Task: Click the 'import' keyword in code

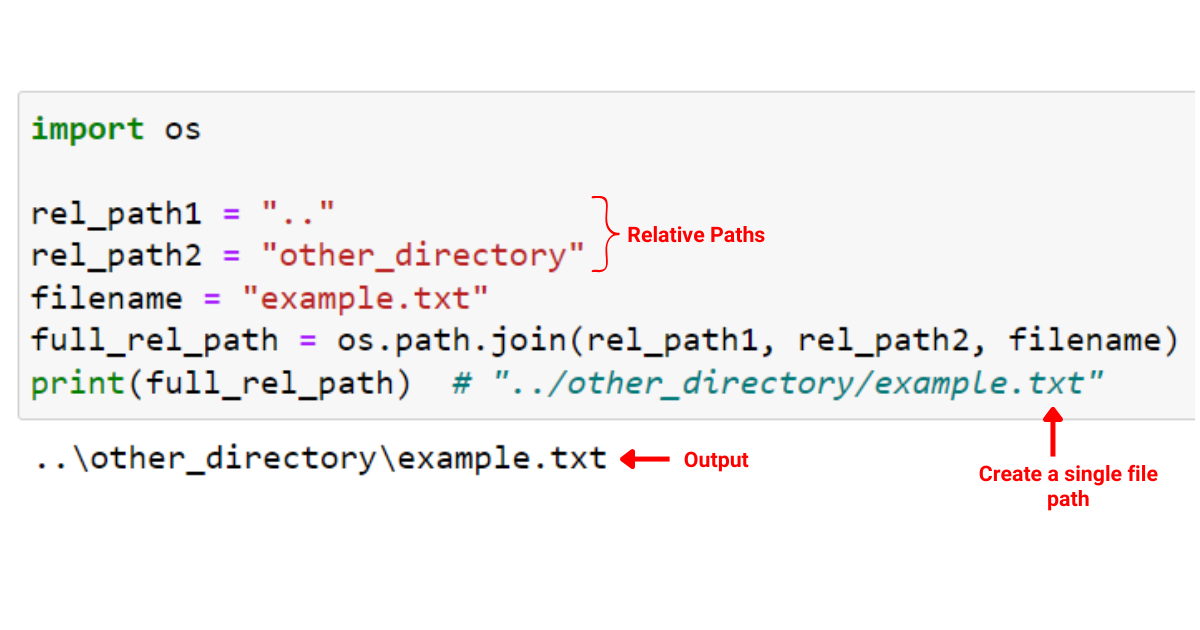Action: click(x=87, y=129)
